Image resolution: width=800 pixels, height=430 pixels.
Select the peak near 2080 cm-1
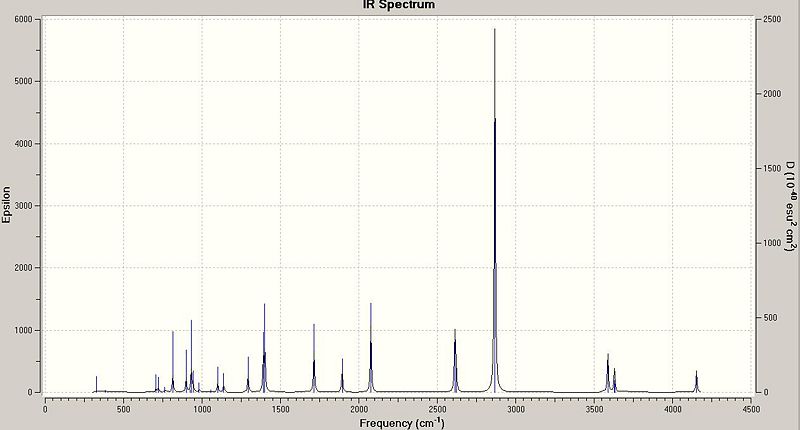point(371,348)
